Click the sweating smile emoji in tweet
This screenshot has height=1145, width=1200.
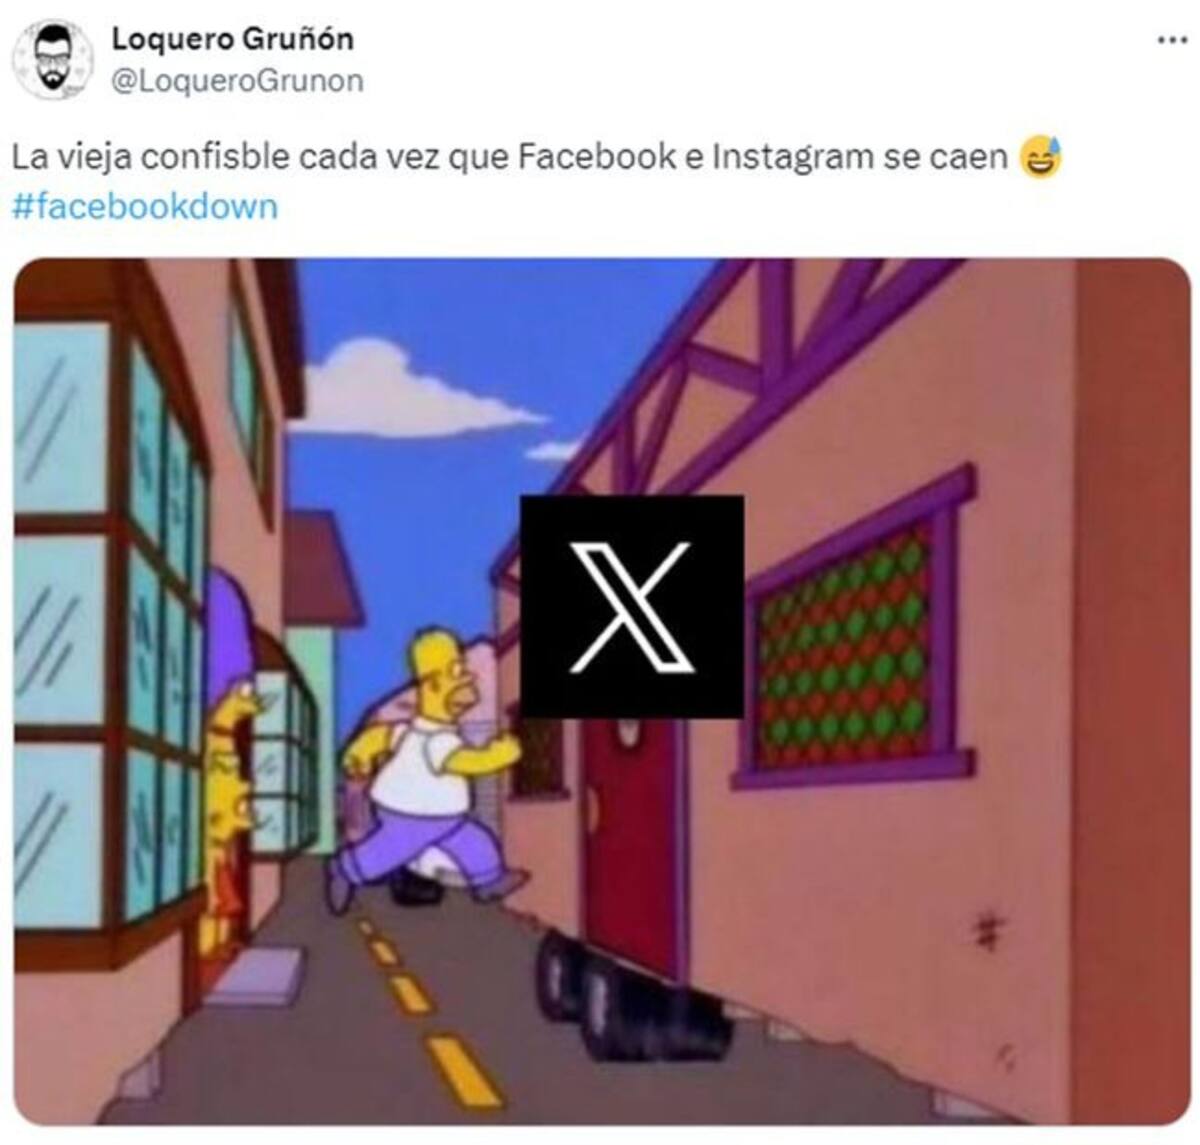coord(1041,158)
